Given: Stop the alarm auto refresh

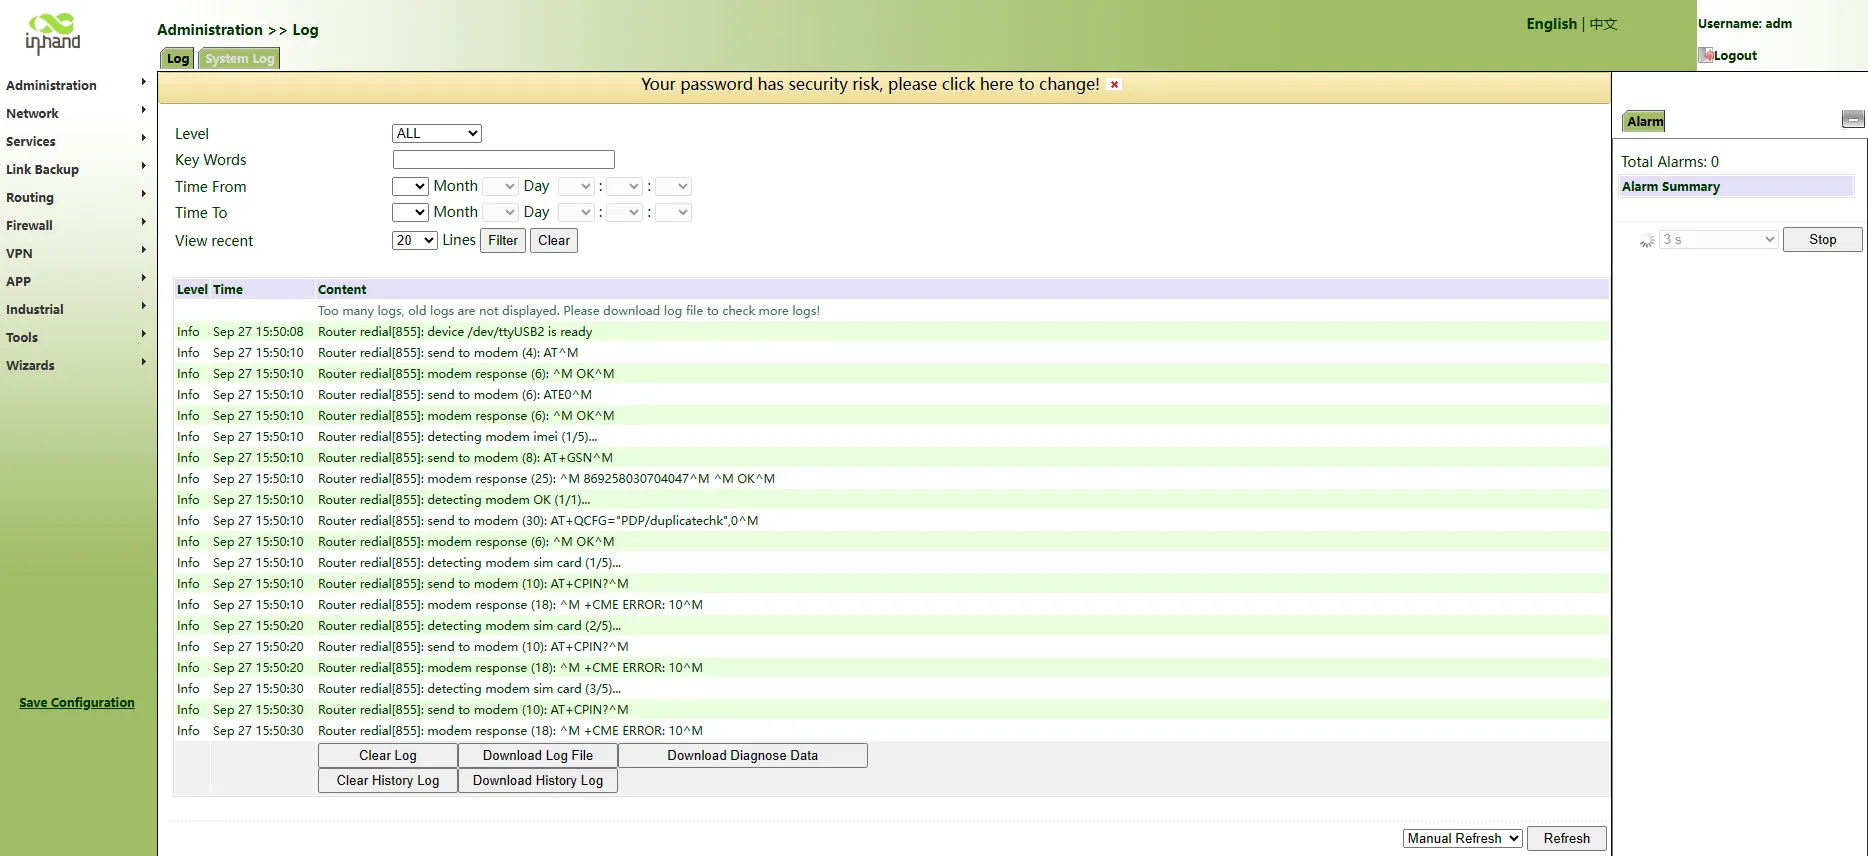Looking at the screenshot, I should point(1822,239).
